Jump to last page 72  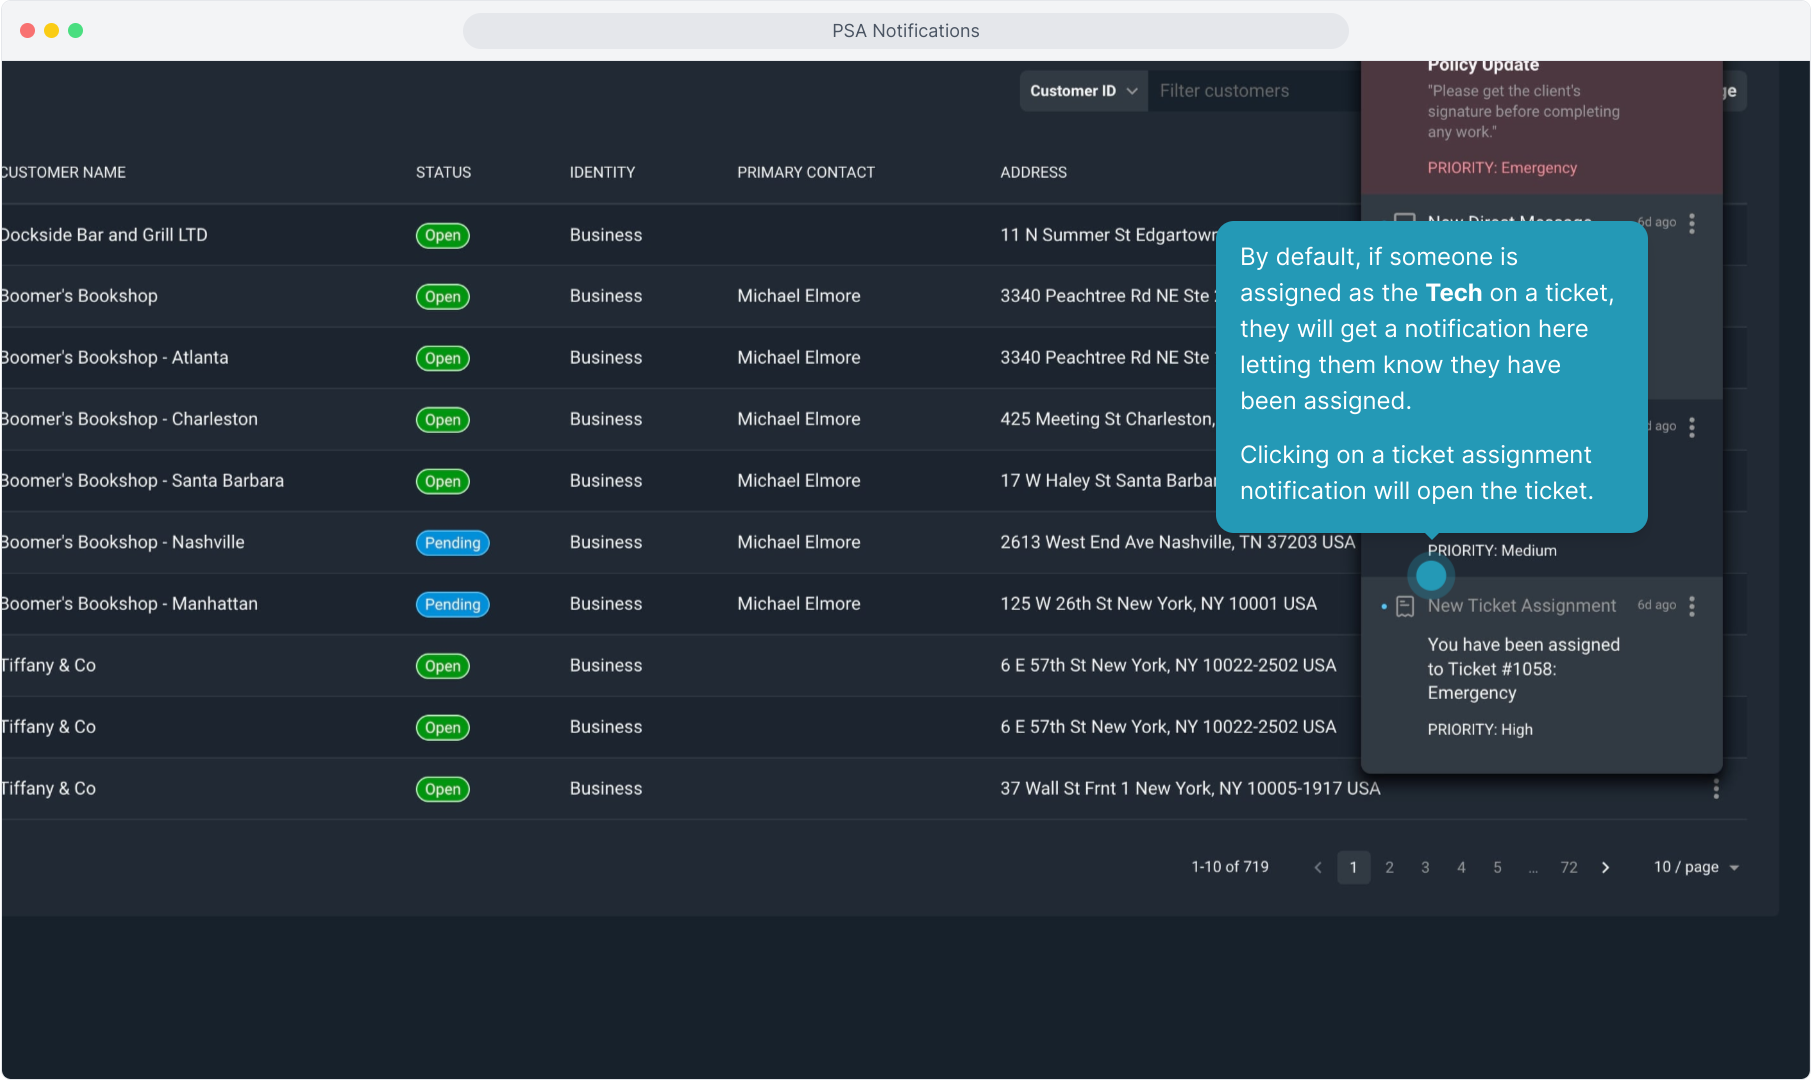click(x=1569, y=867)
